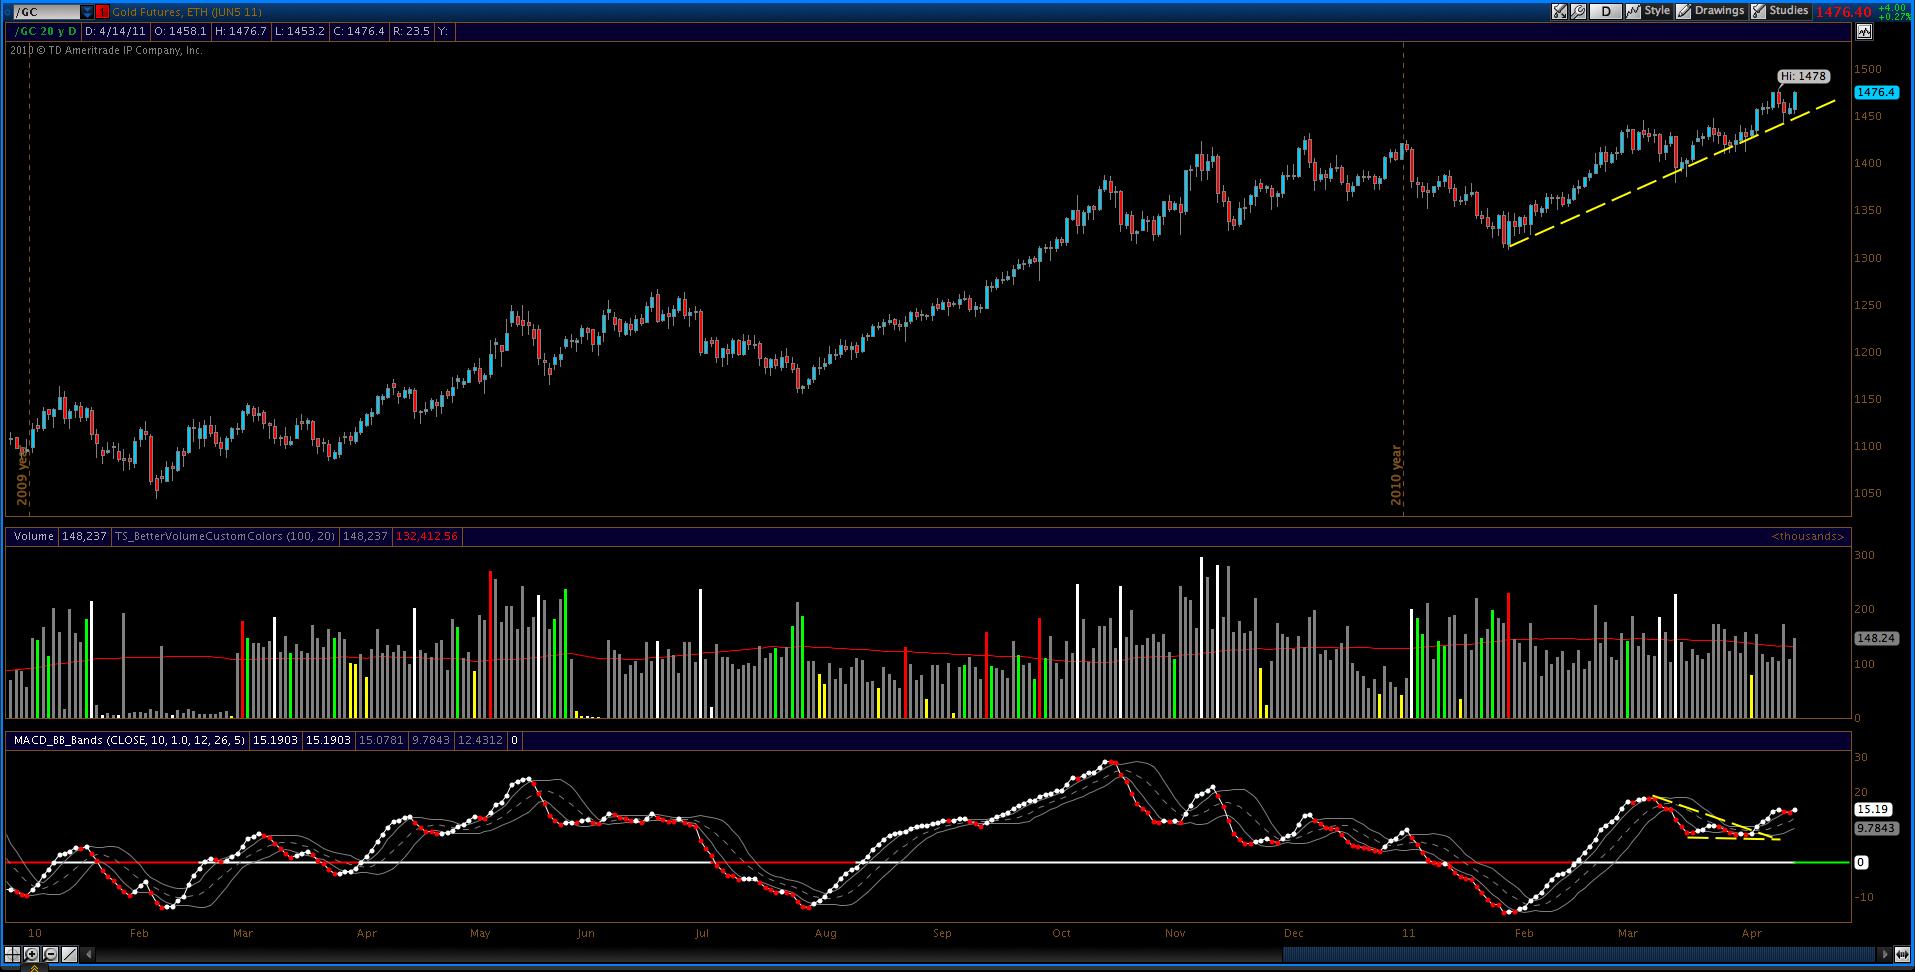Click the small gear left of symbol box

tap(7, 12)
